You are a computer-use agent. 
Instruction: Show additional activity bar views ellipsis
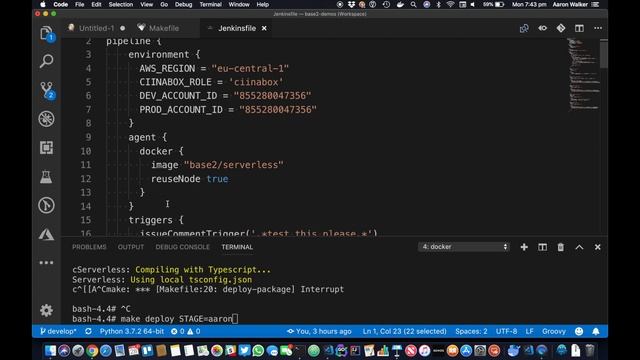tap(47, 262)
